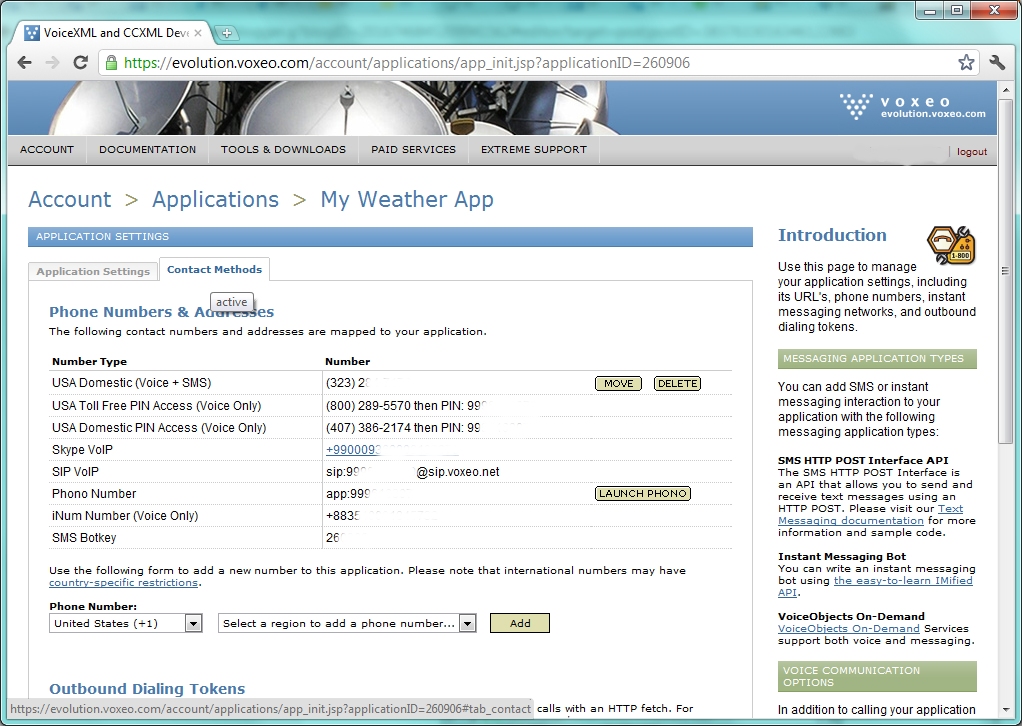Click the LAUNCH PHONO button

pos(643,494)
